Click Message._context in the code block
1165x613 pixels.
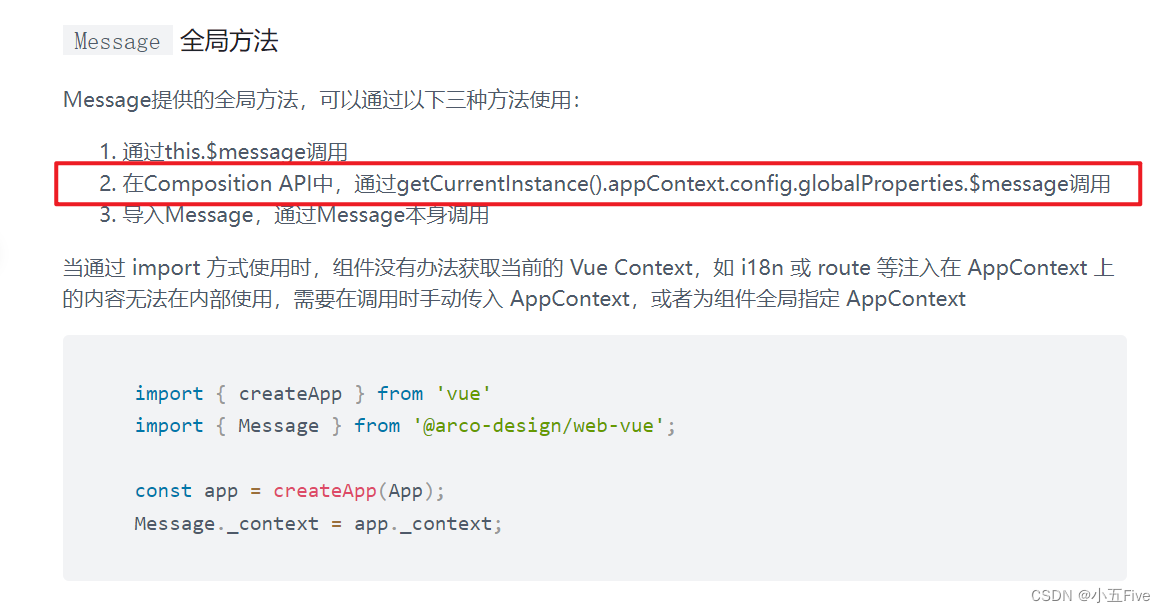[227, 524]
